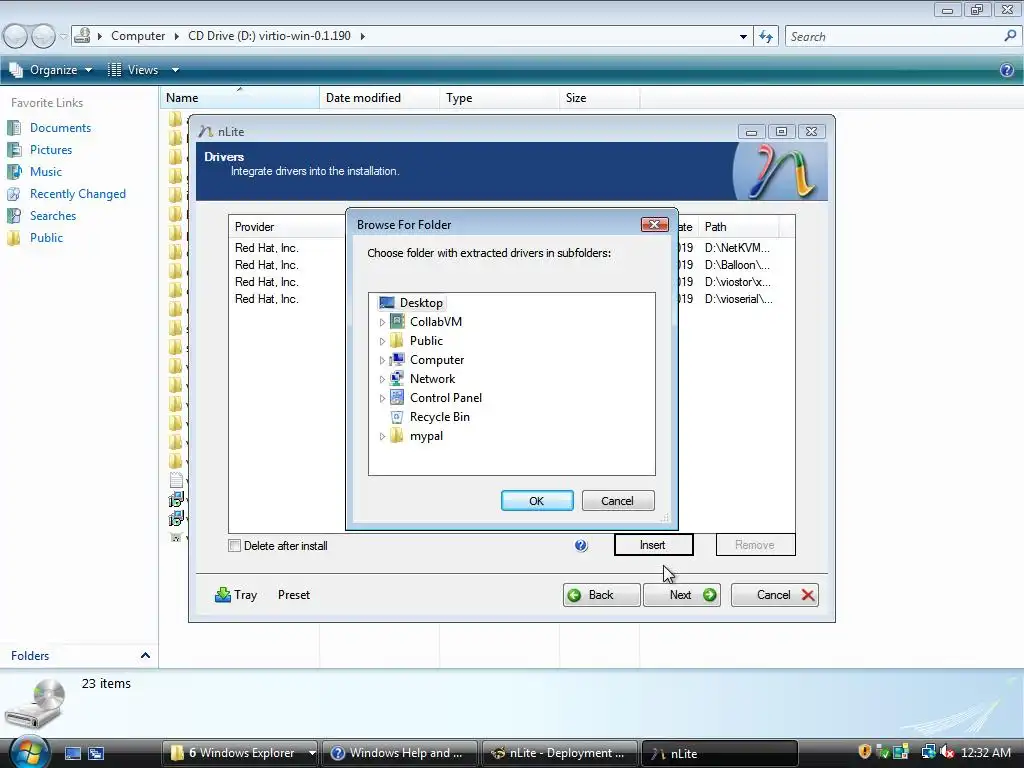Open Pictures favorite link
1024x768 pixels.
51,150
